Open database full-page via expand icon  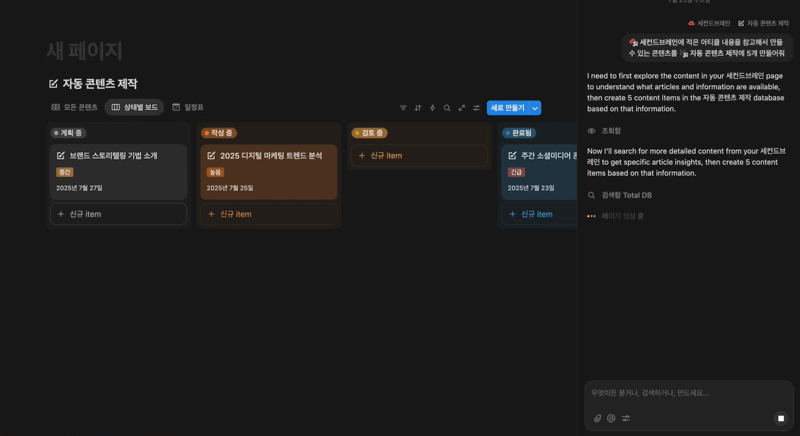point(462,108)
